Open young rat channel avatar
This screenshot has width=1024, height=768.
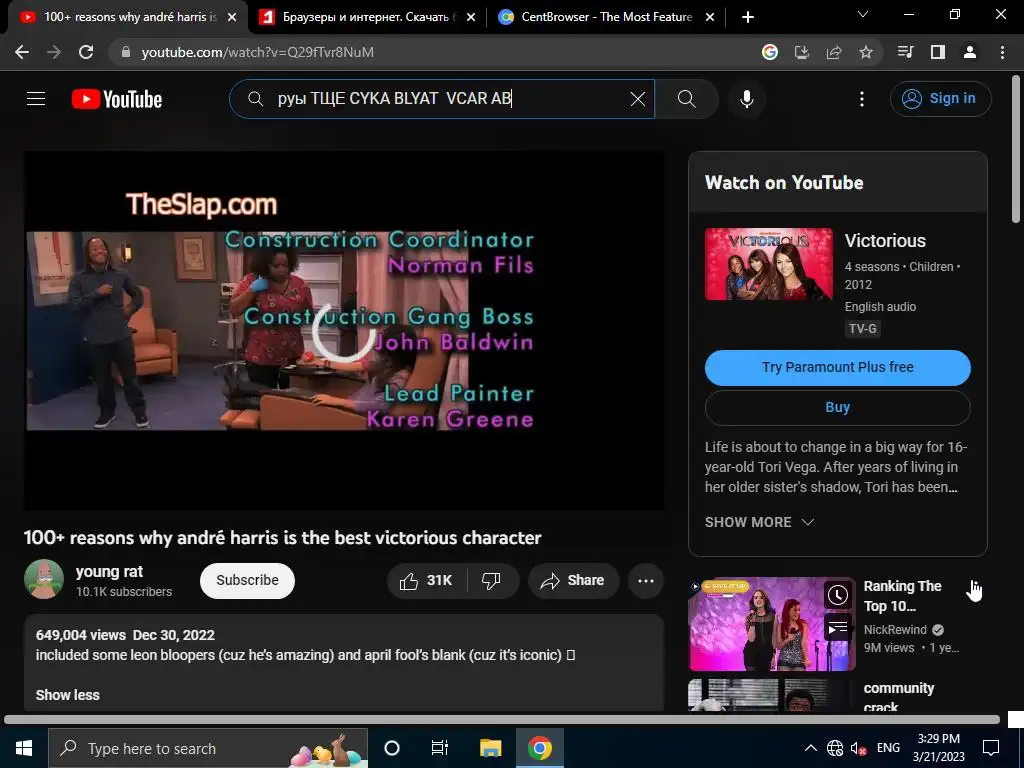click(x=44, y=579)
